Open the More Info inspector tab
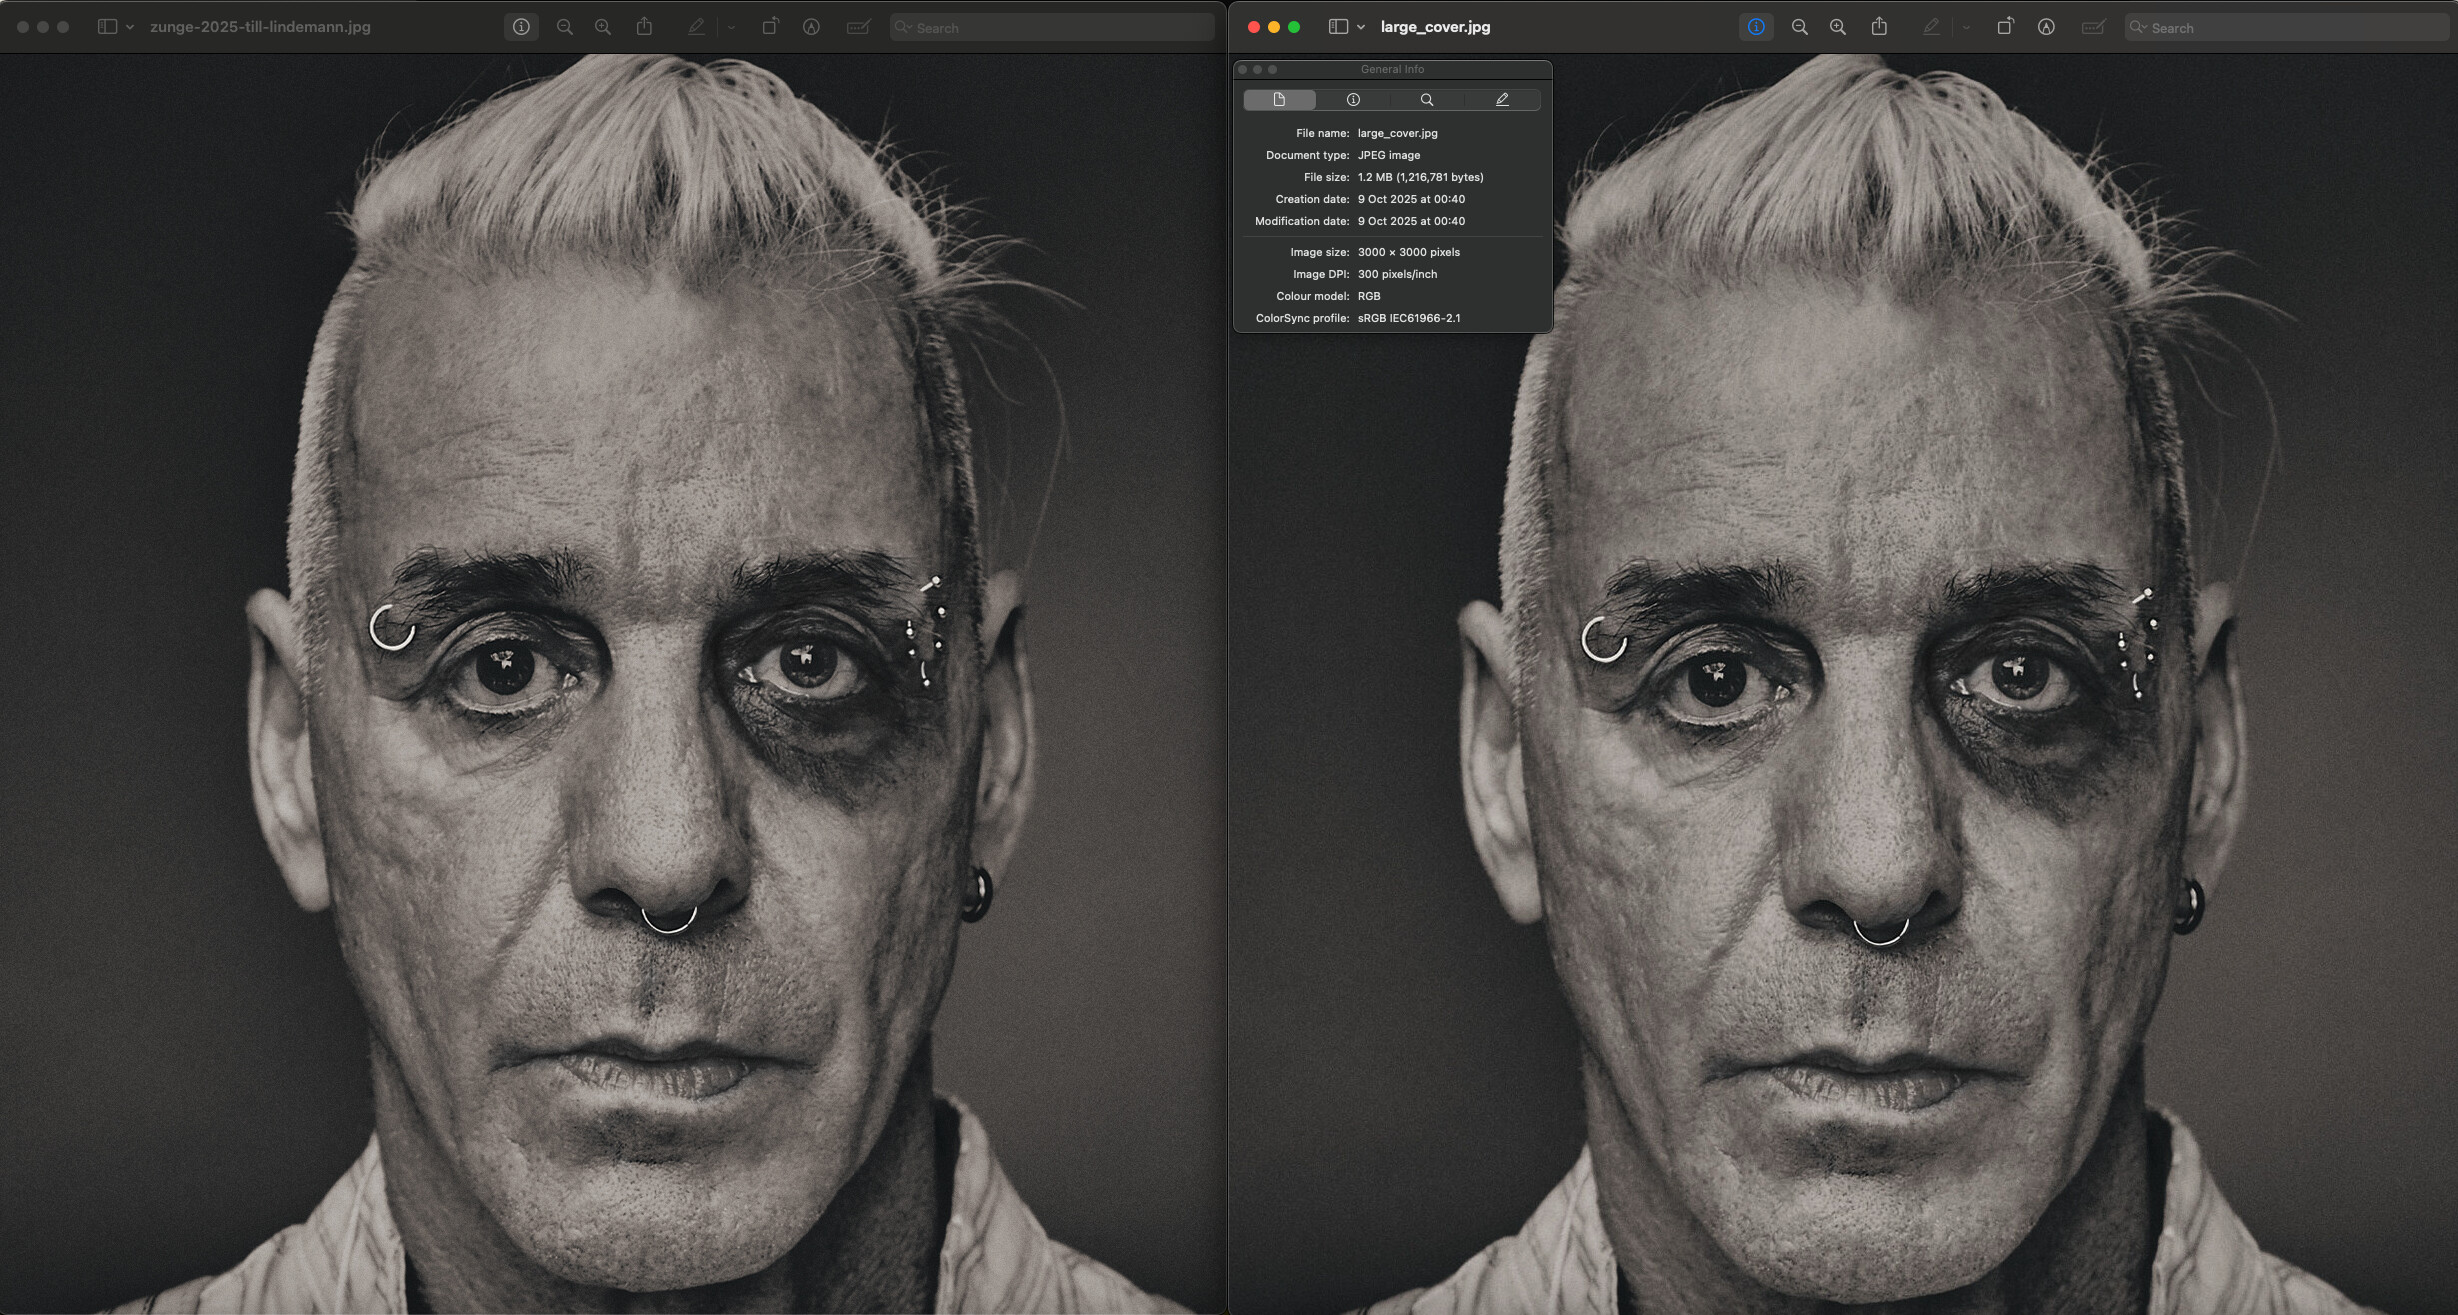This screenshot has width=2458, height=1315. 1353,99
